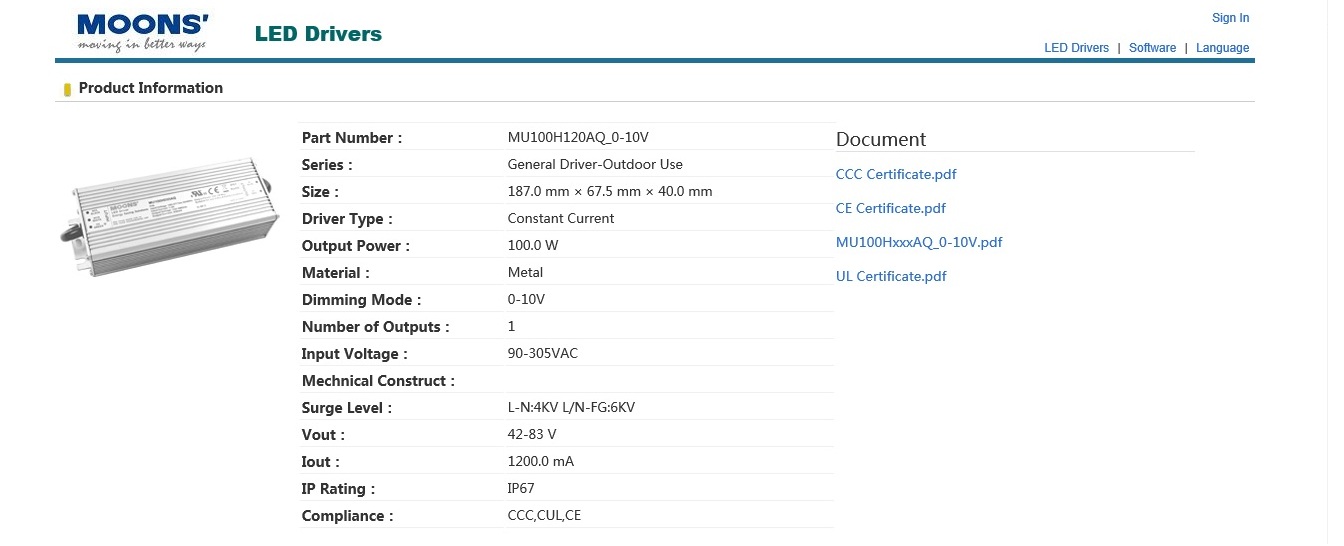Download CCC Certificate.pdf

pyautogui.click(x=896, y=175)
